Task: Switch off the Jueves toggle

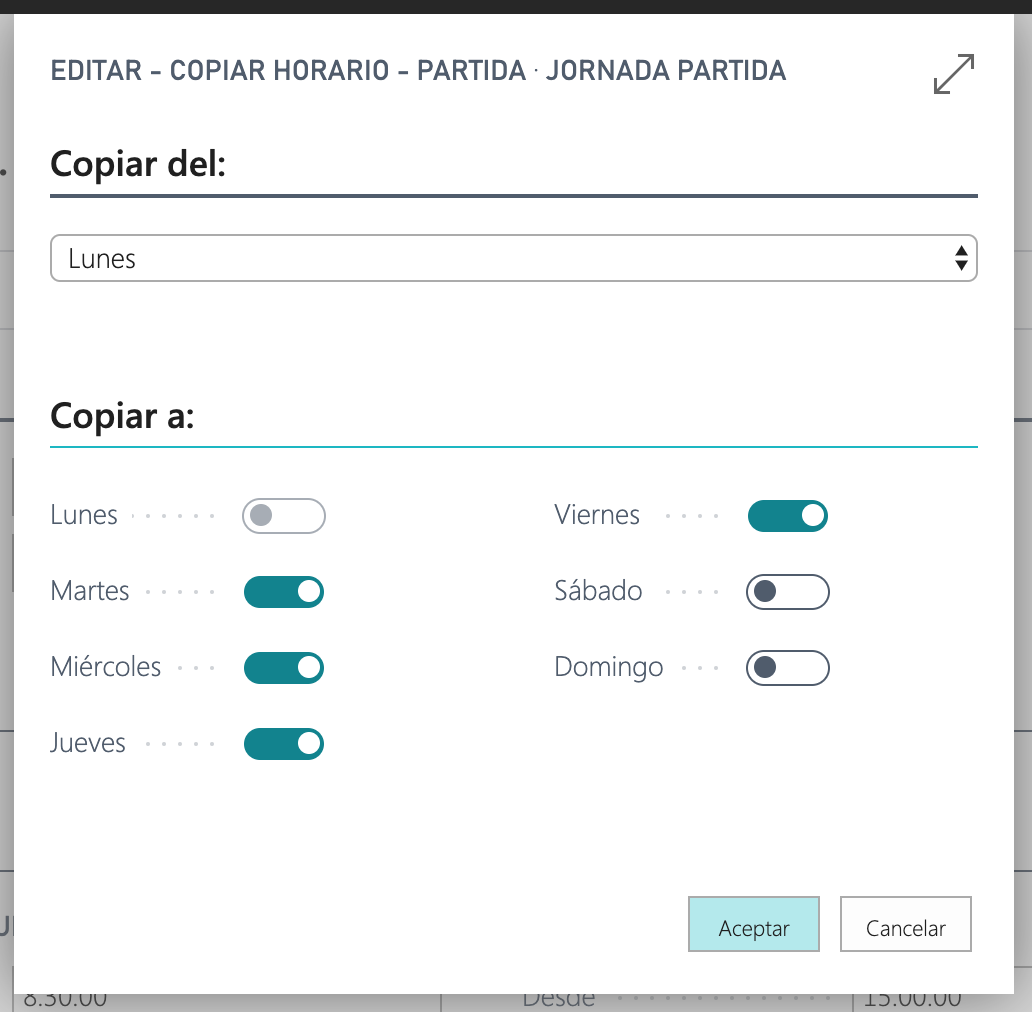Action: tap(284, 744)
